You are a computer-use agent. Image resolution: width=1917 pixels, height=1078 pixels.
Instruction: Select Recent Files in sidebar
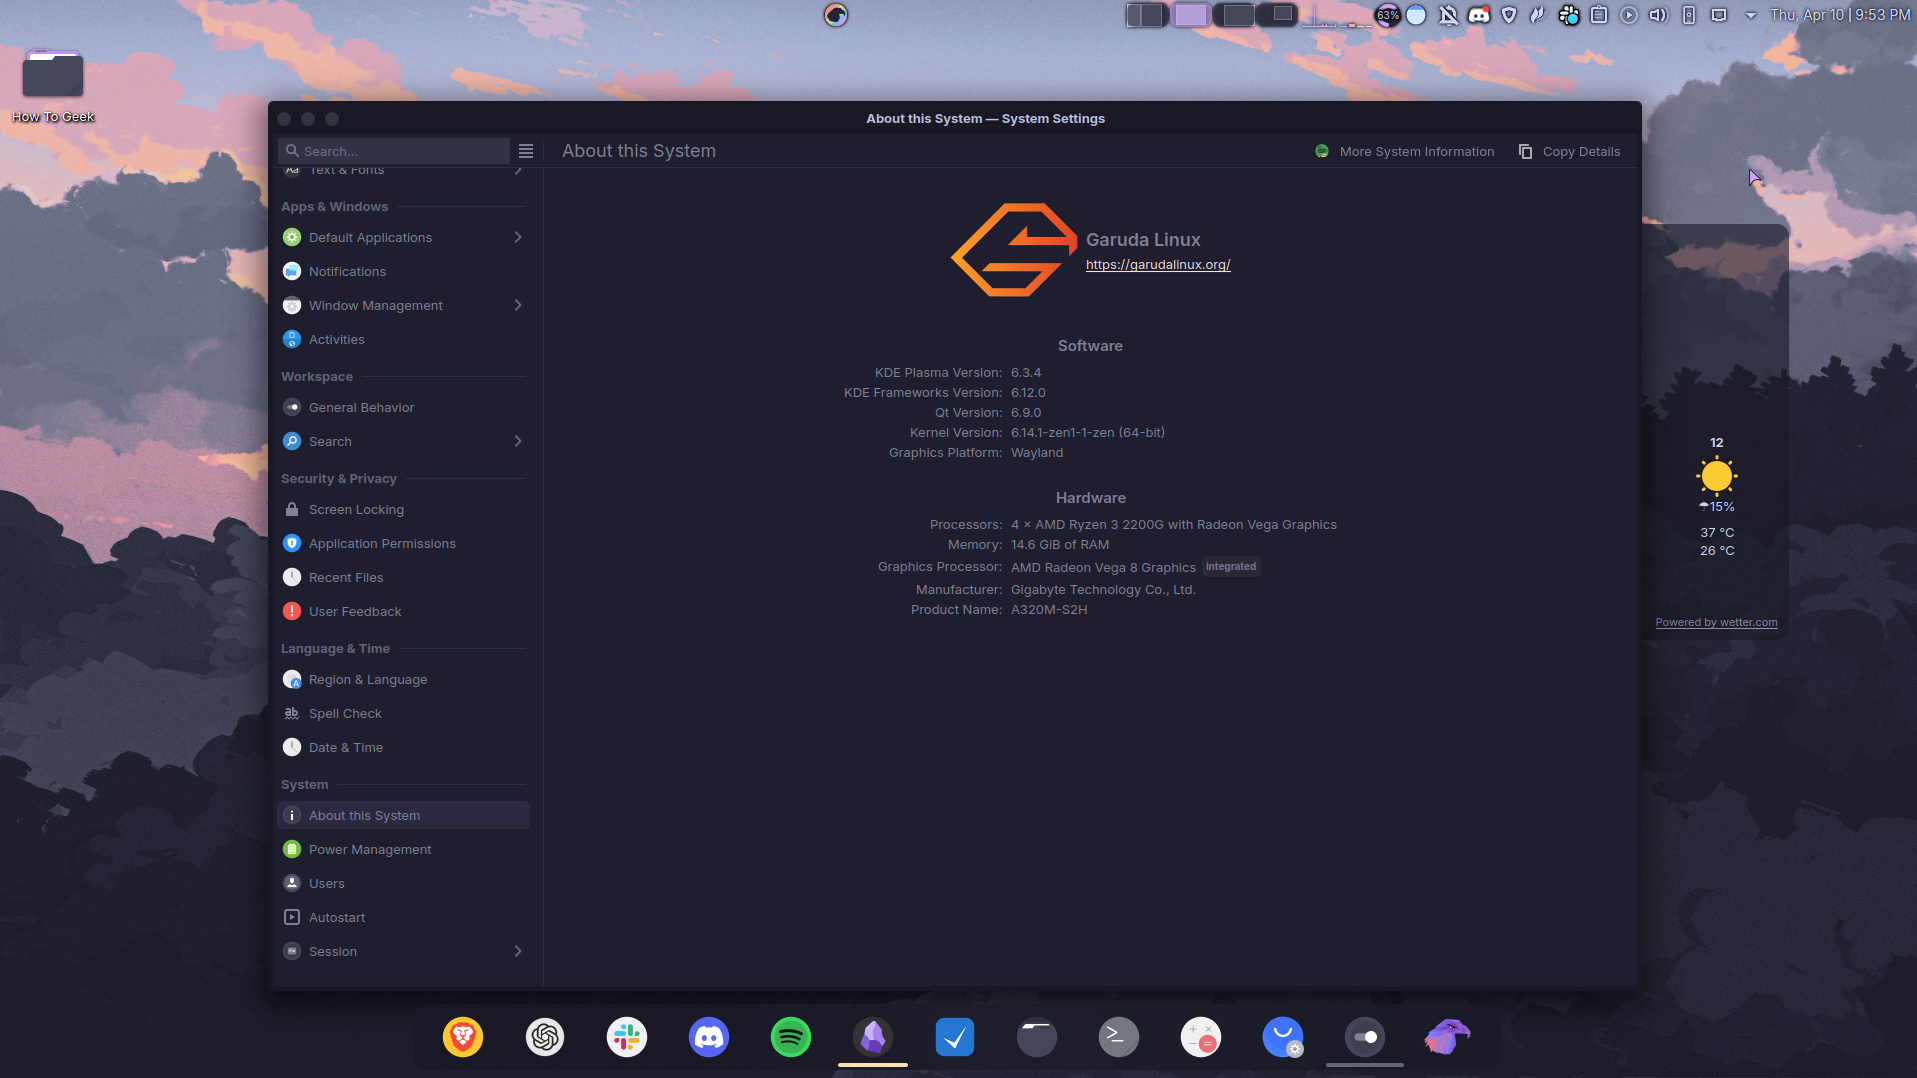click(403, 577)
